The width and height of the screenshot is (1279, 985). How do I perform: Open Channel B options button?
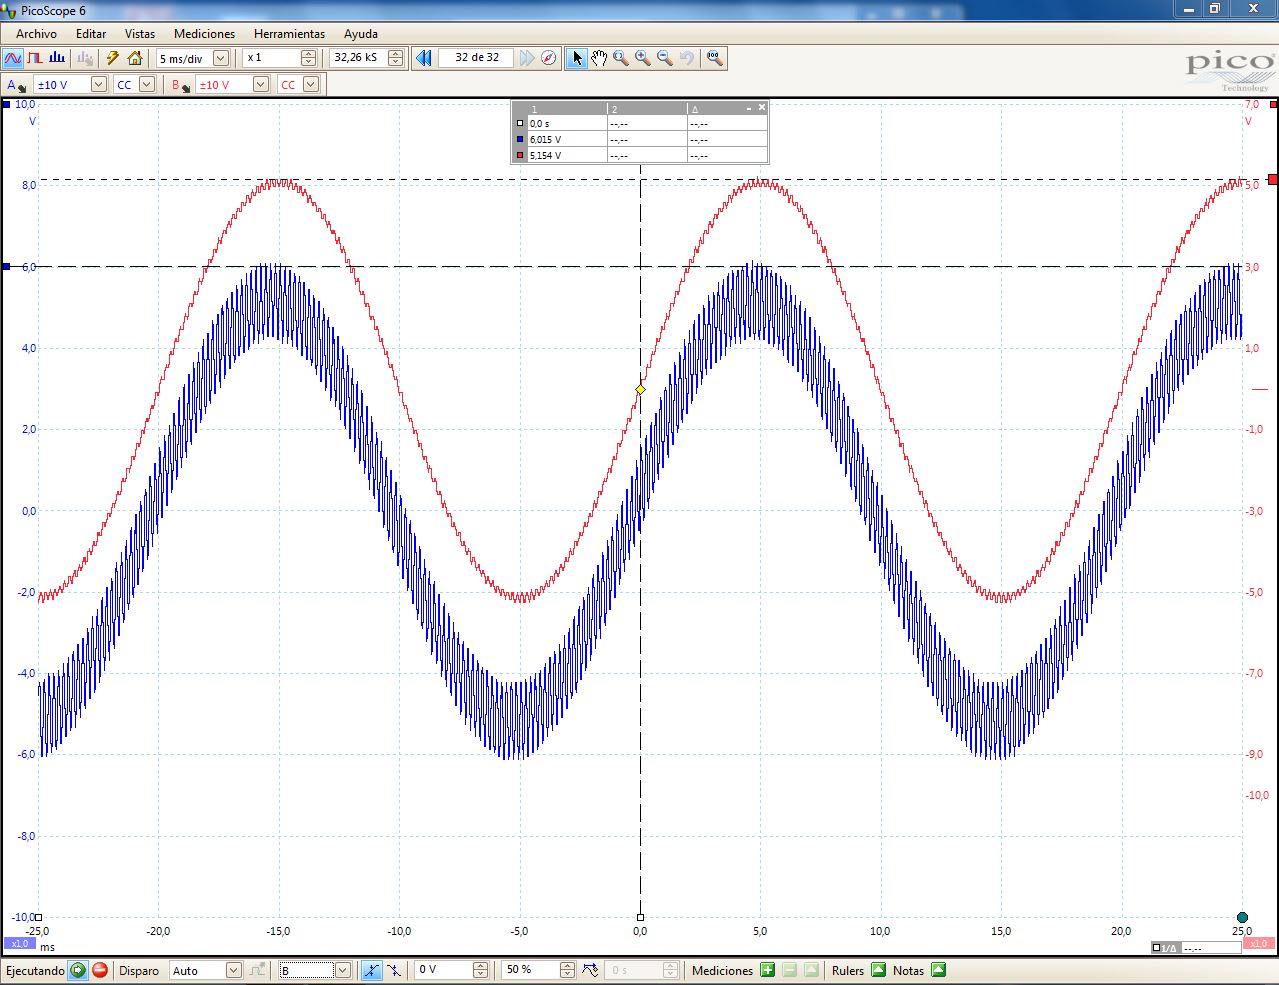(180, 85)
